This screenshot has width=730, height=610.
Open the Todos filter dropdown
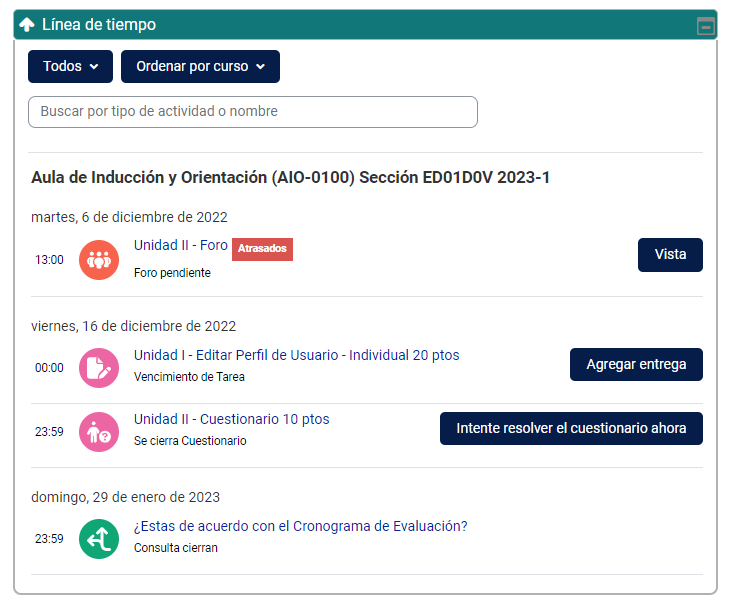(x=70, y=67)
